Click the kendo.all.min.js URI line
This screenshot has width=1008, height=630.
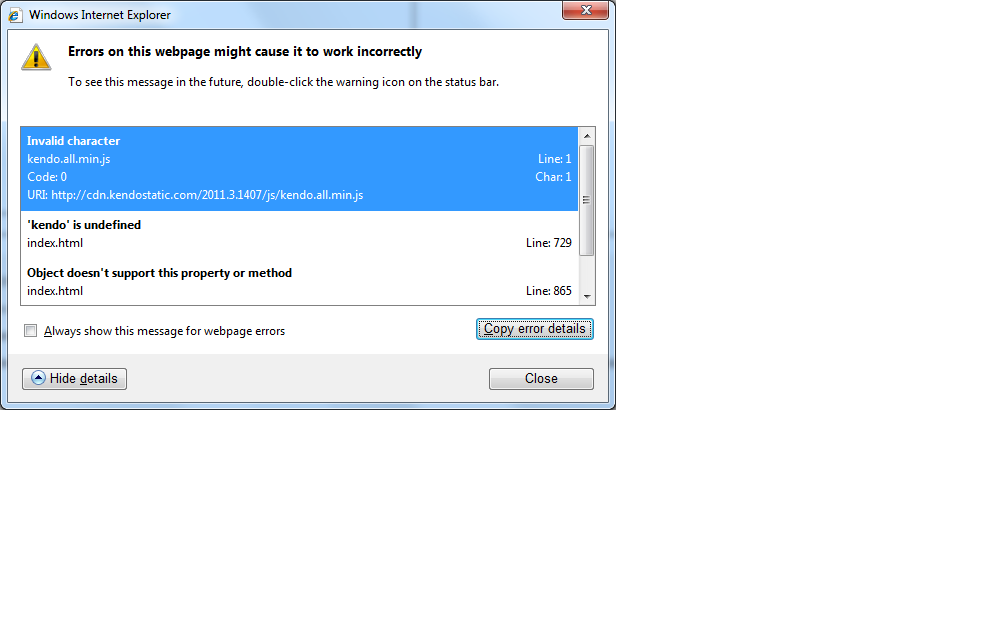(195, 195)
